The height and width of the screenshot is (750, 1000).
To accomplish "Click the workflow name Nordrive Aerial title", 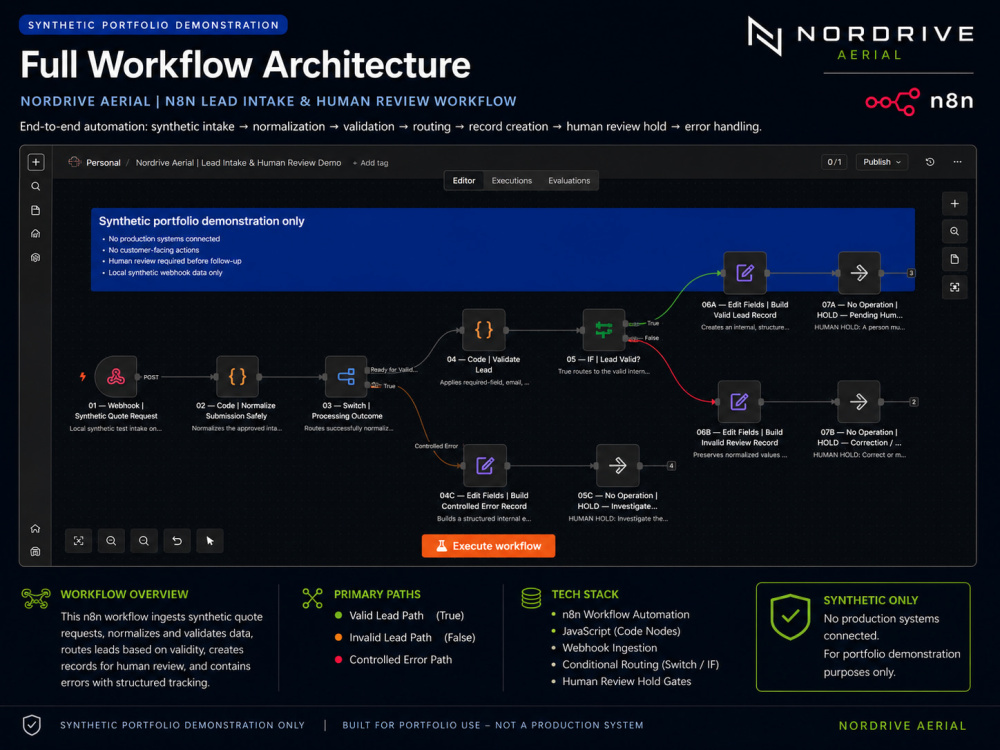I will click(239, 163).
